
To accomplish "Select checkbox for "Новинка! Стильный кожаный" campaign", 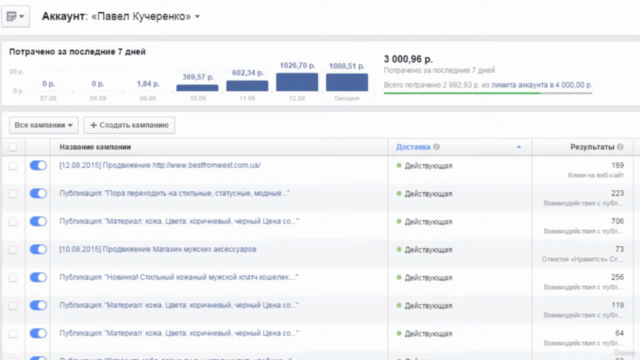I will pos(13,278).
